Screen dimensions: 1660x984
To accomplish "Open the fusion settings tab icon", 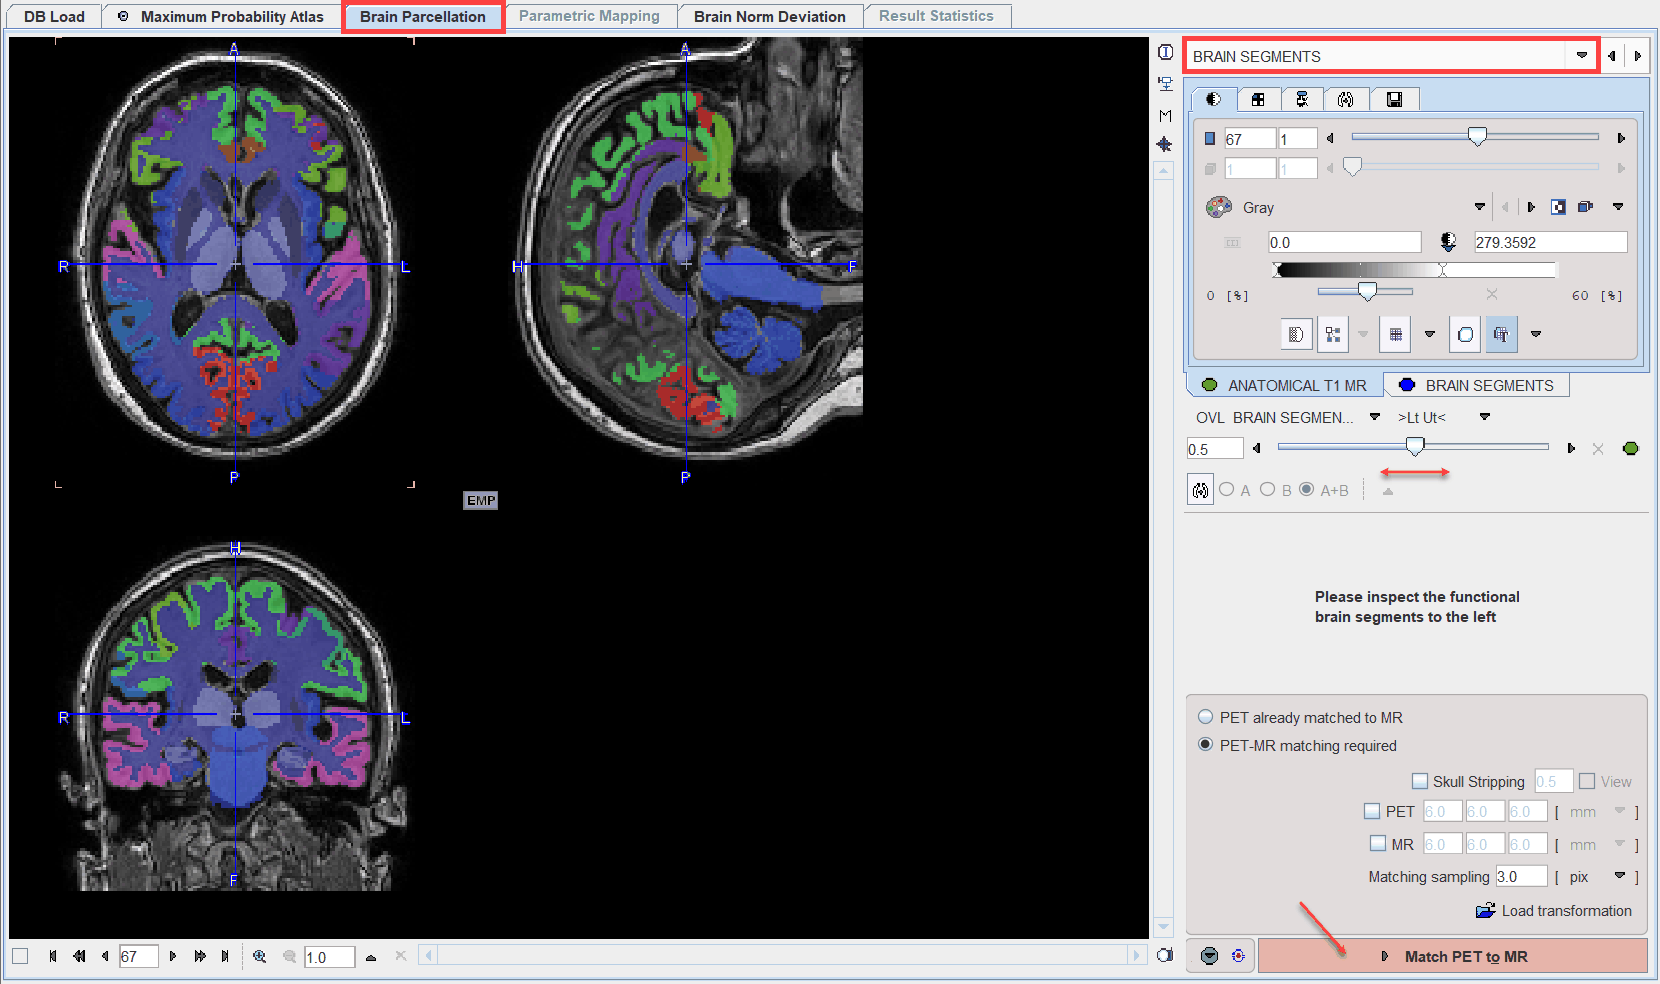I will (1346, 99).
